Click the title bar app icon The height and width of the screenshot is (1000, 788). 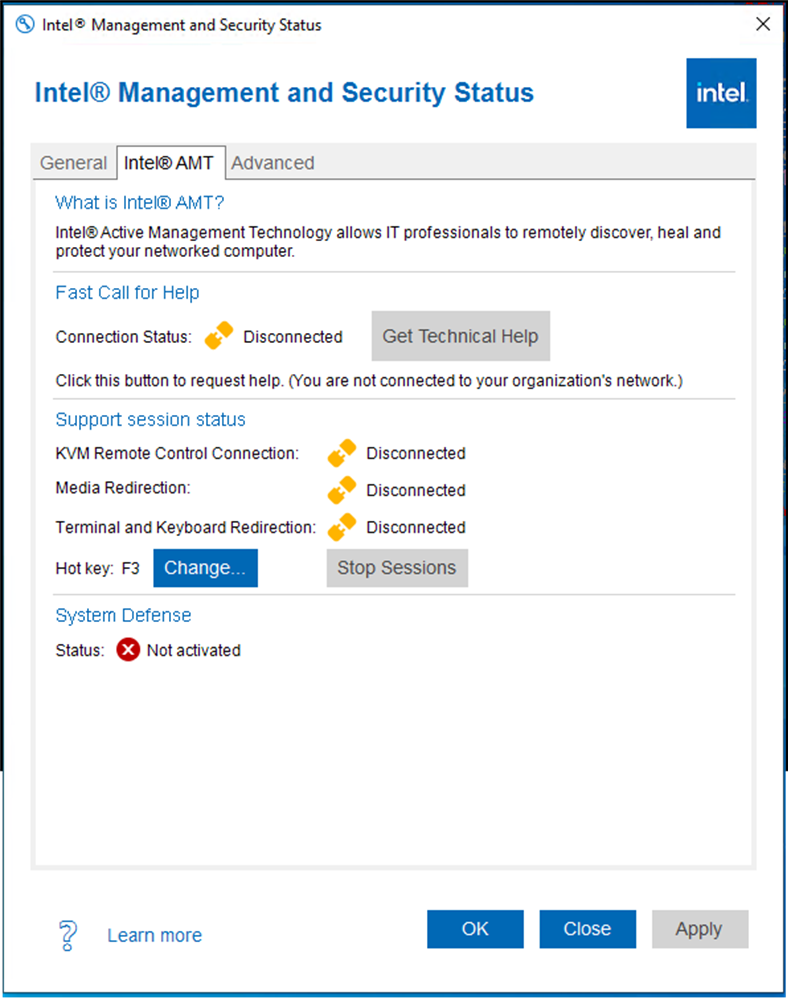[x=25, y=25]
